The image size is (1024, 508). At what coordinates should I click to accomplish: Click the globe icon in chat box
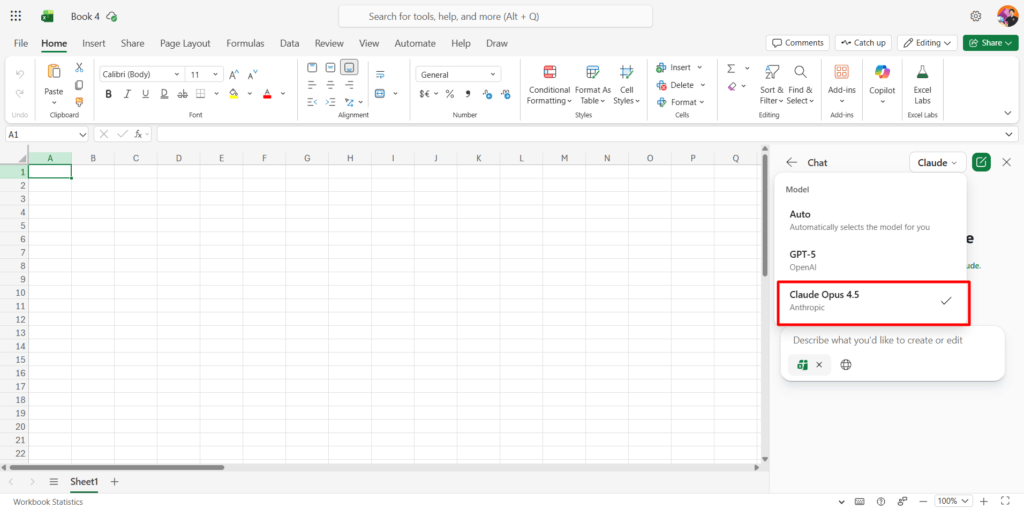(x=846, y=365)
